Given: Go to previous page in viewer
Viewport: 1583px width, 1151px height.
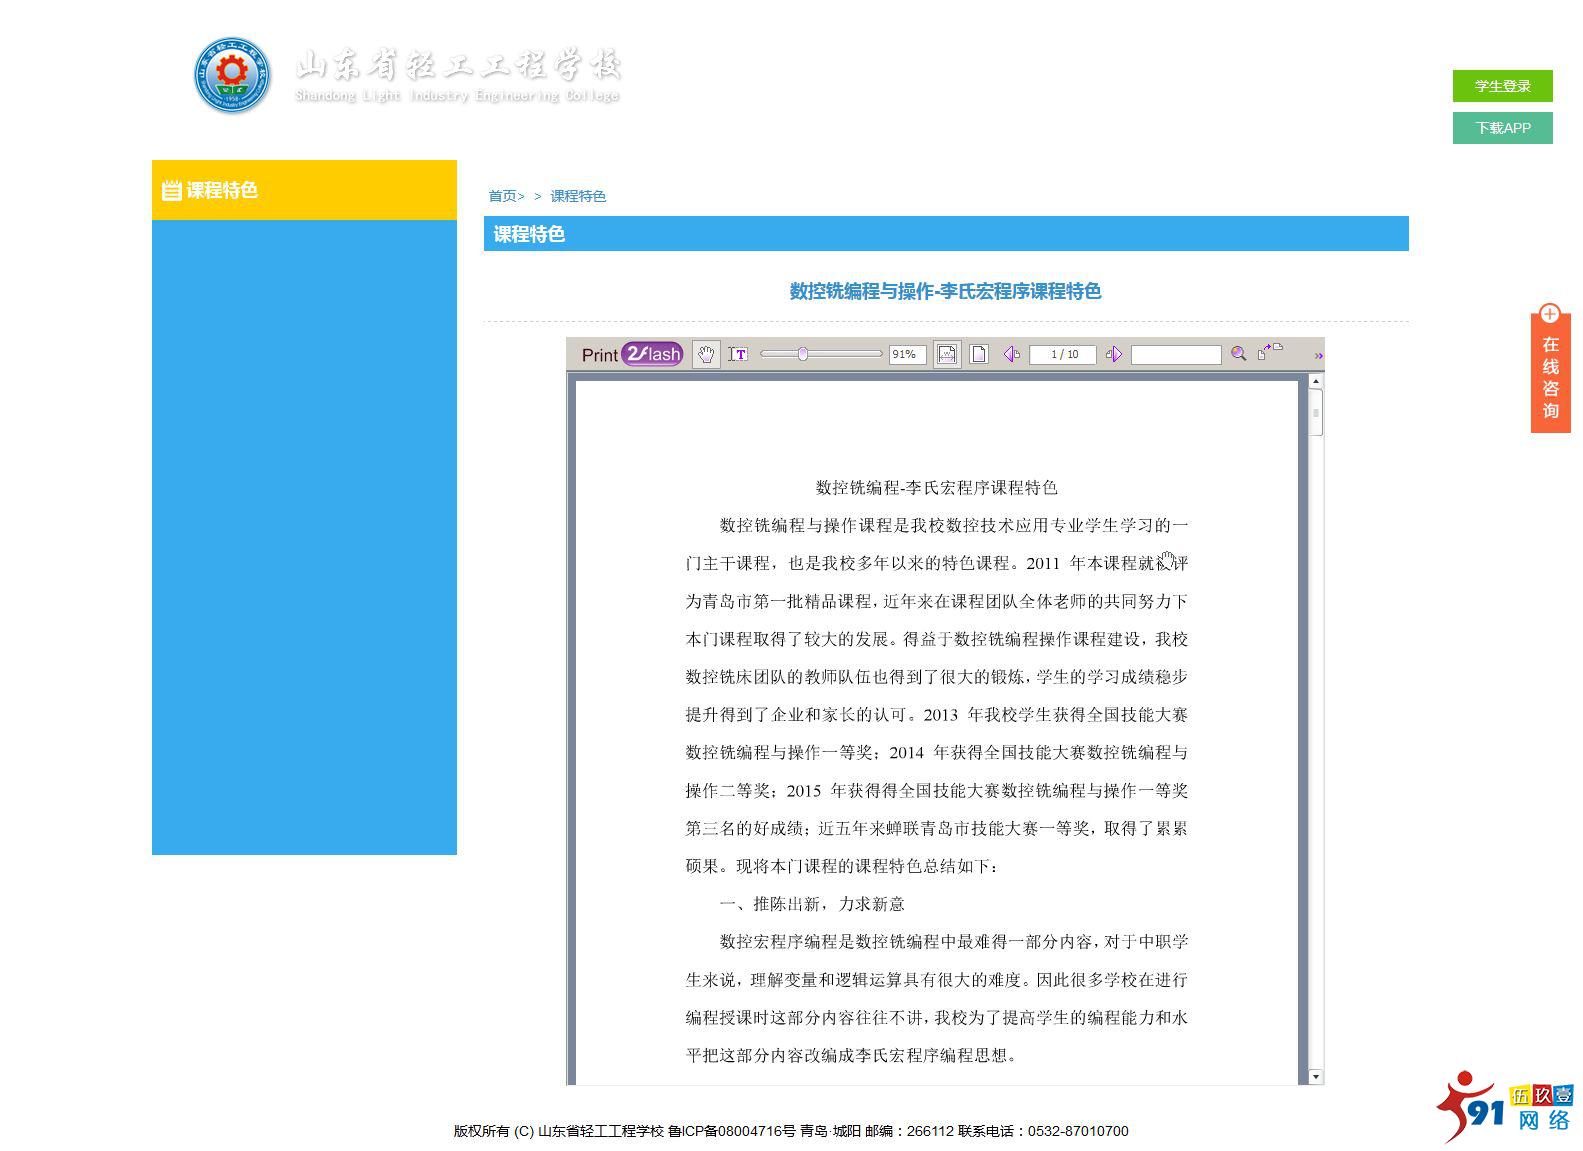Looking at the screenshot, I should coord(1012,354).
